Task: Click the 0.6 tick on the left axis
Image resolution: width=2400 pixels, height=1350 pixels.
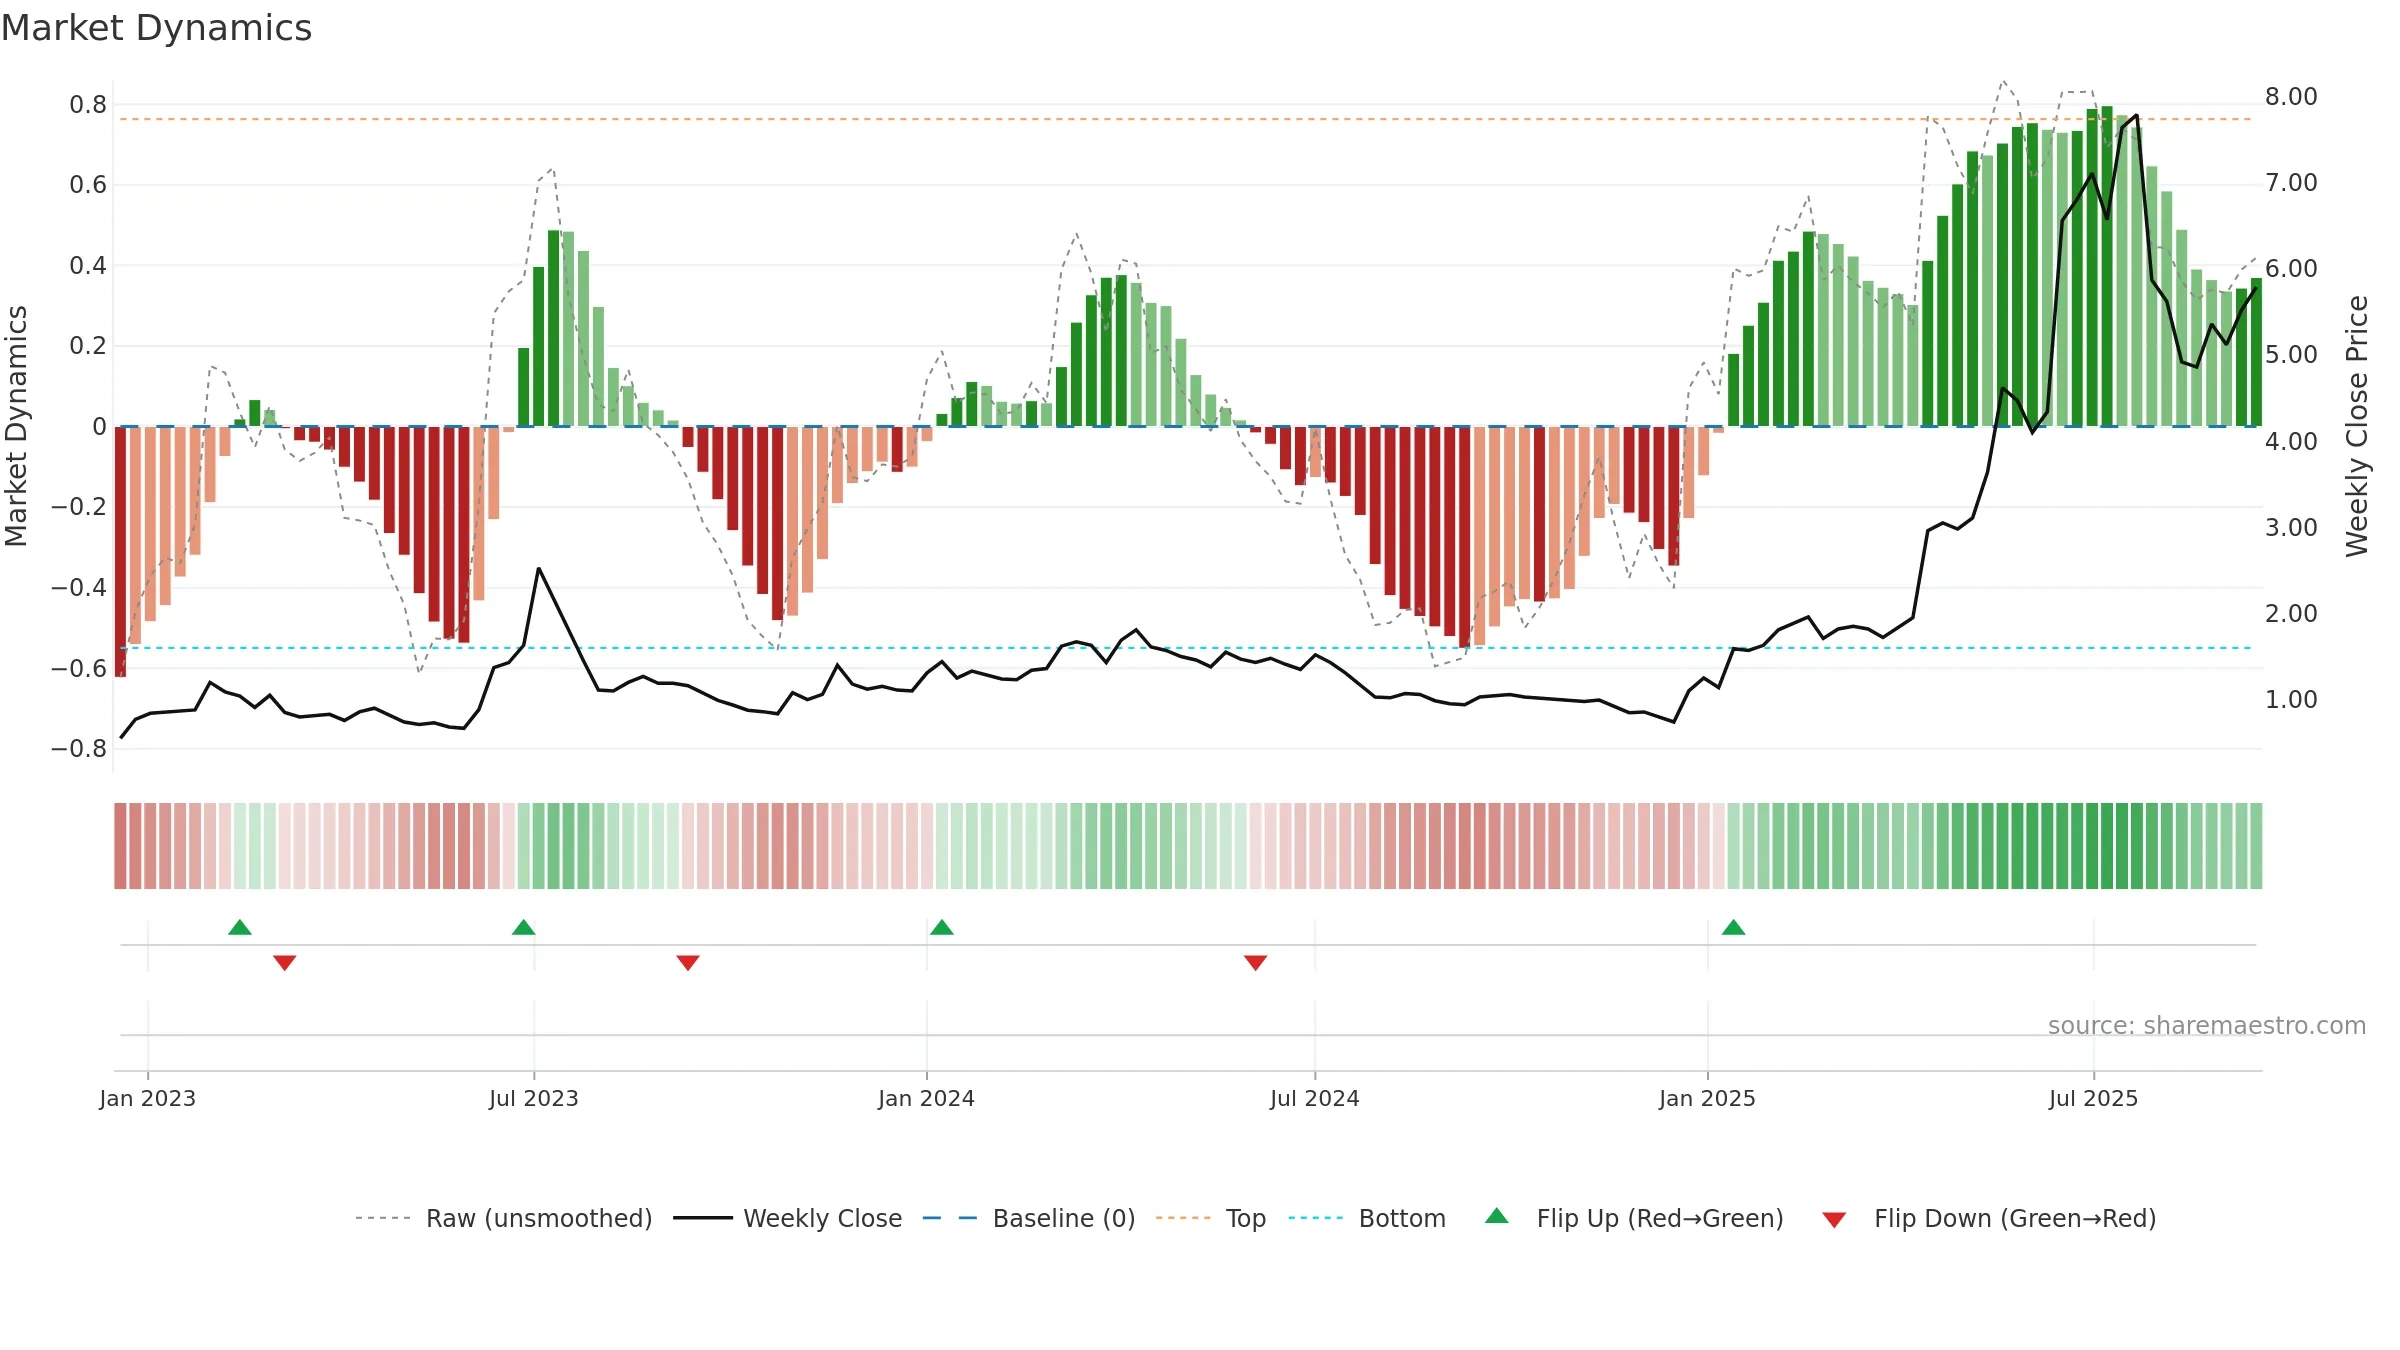Action: coord(88,184)
